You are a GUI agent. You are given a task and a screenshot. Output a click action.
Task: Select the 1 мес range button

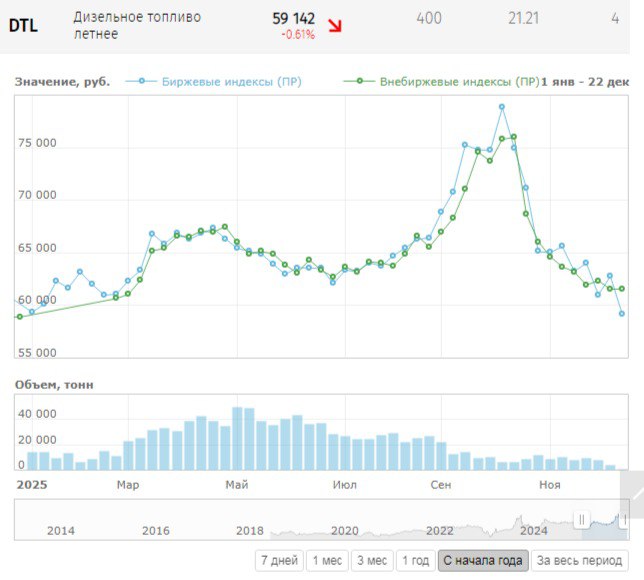(x=328, y=561)
